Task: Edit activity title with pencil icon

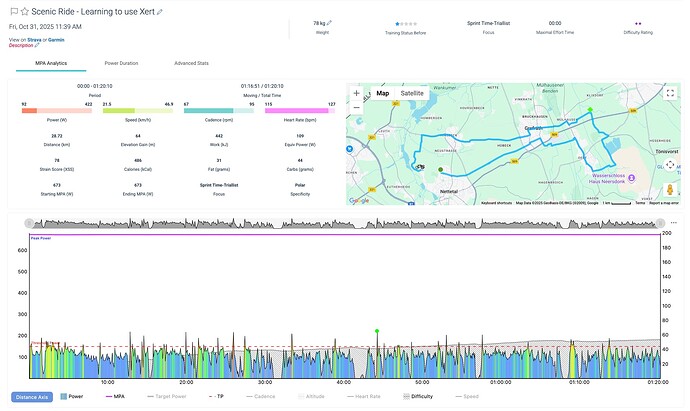Action: [x=160, y=11]
